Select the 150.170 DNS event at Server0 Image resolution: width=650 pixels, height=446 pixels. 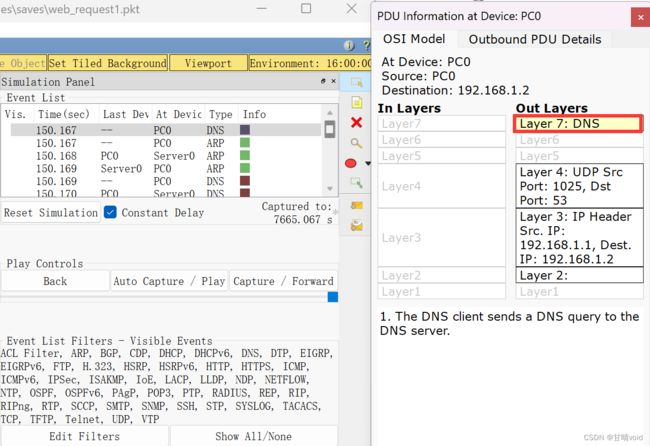(166, 193)
